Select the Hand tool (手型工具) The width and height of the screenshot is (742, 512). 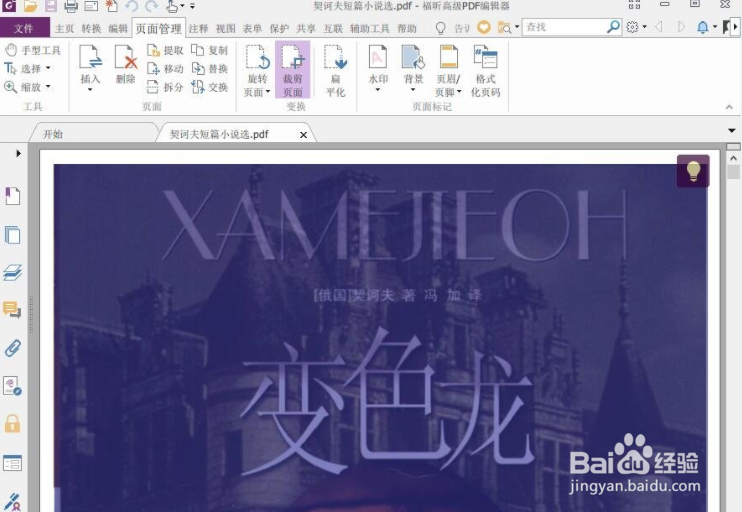[x=33, y=50]
